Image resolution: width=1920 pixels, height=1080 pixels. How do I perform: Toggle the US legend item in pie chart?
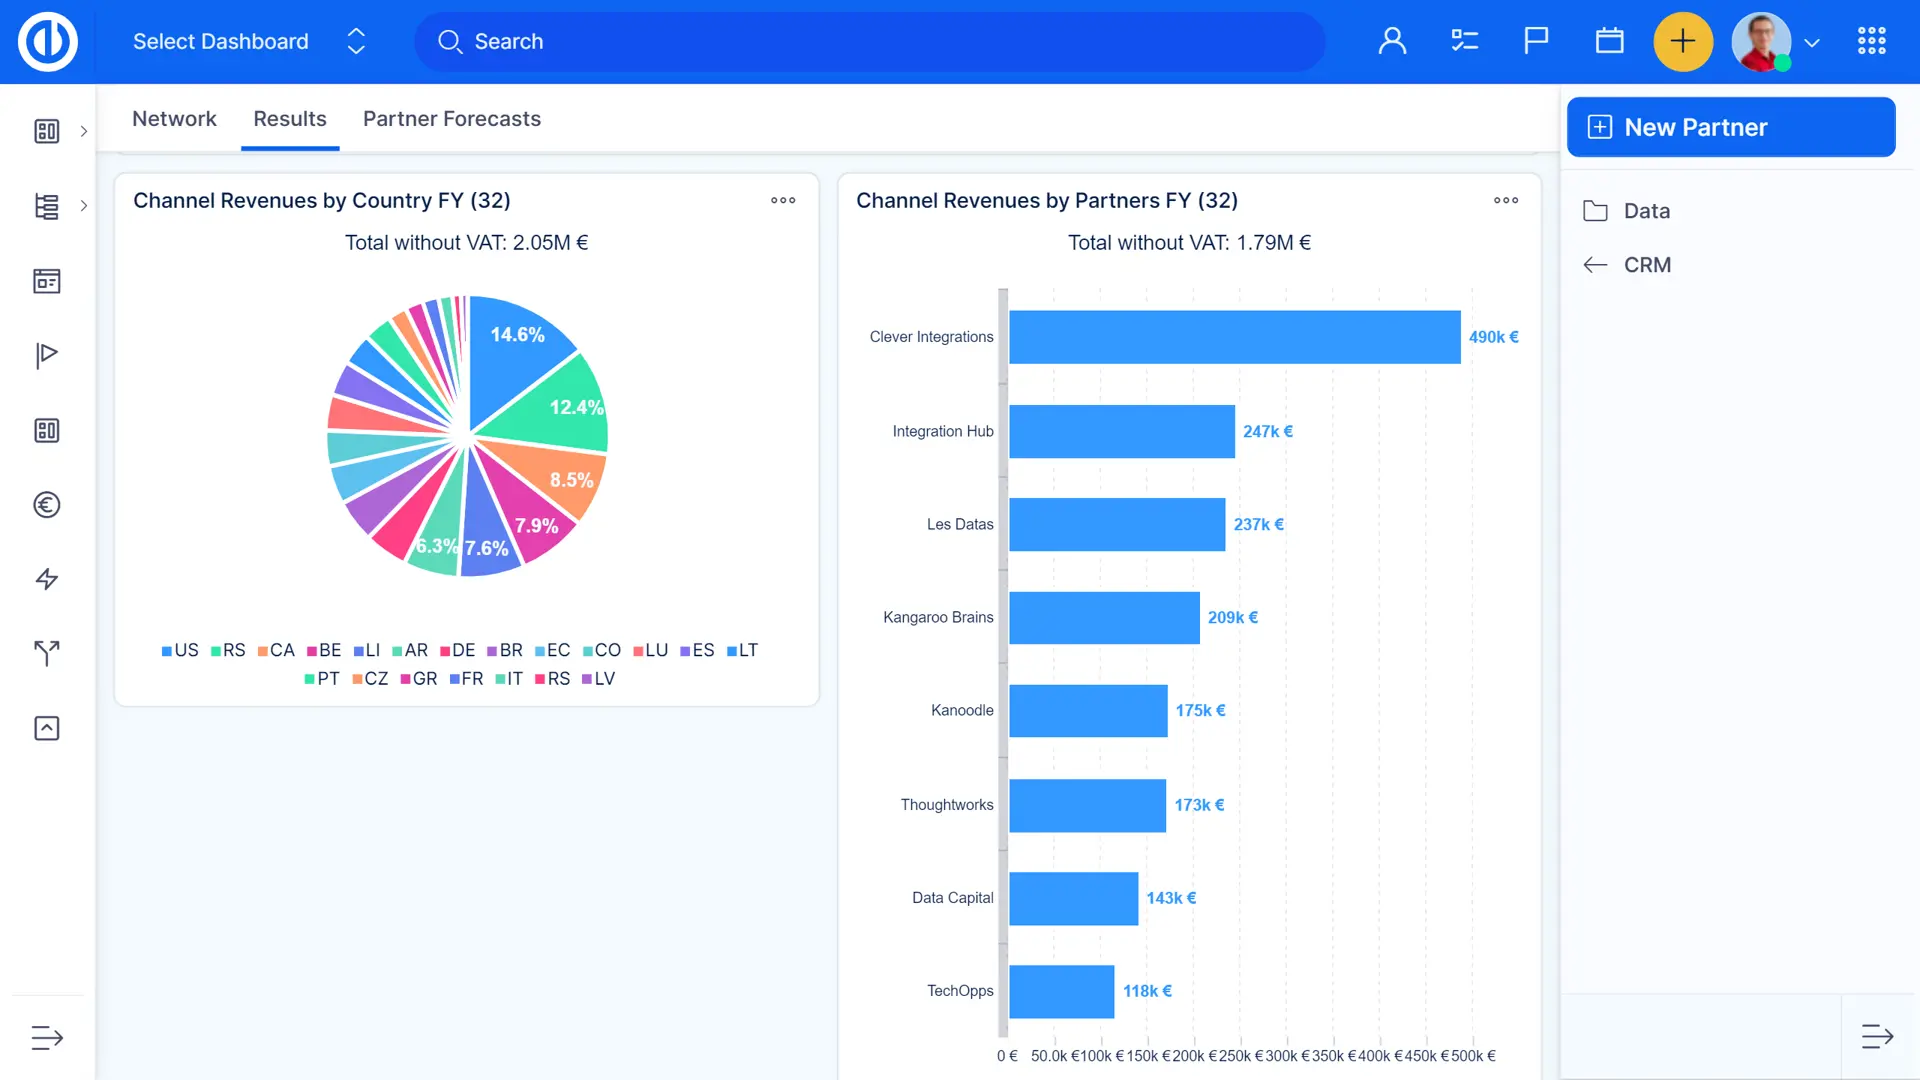coord(180,650)
